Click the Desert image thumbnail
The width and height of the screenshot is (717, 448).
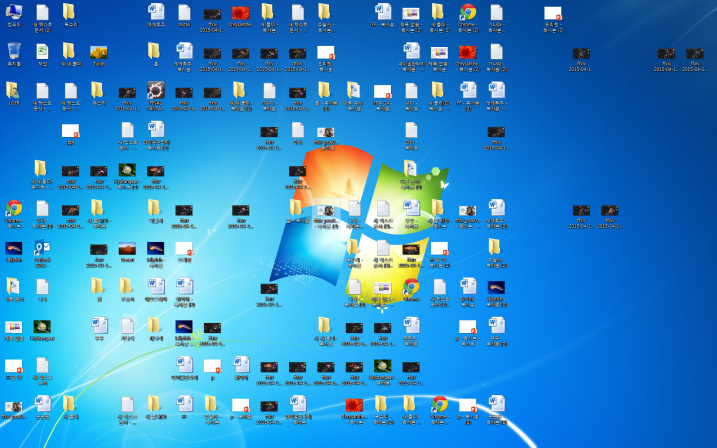[x=127, y=248]
